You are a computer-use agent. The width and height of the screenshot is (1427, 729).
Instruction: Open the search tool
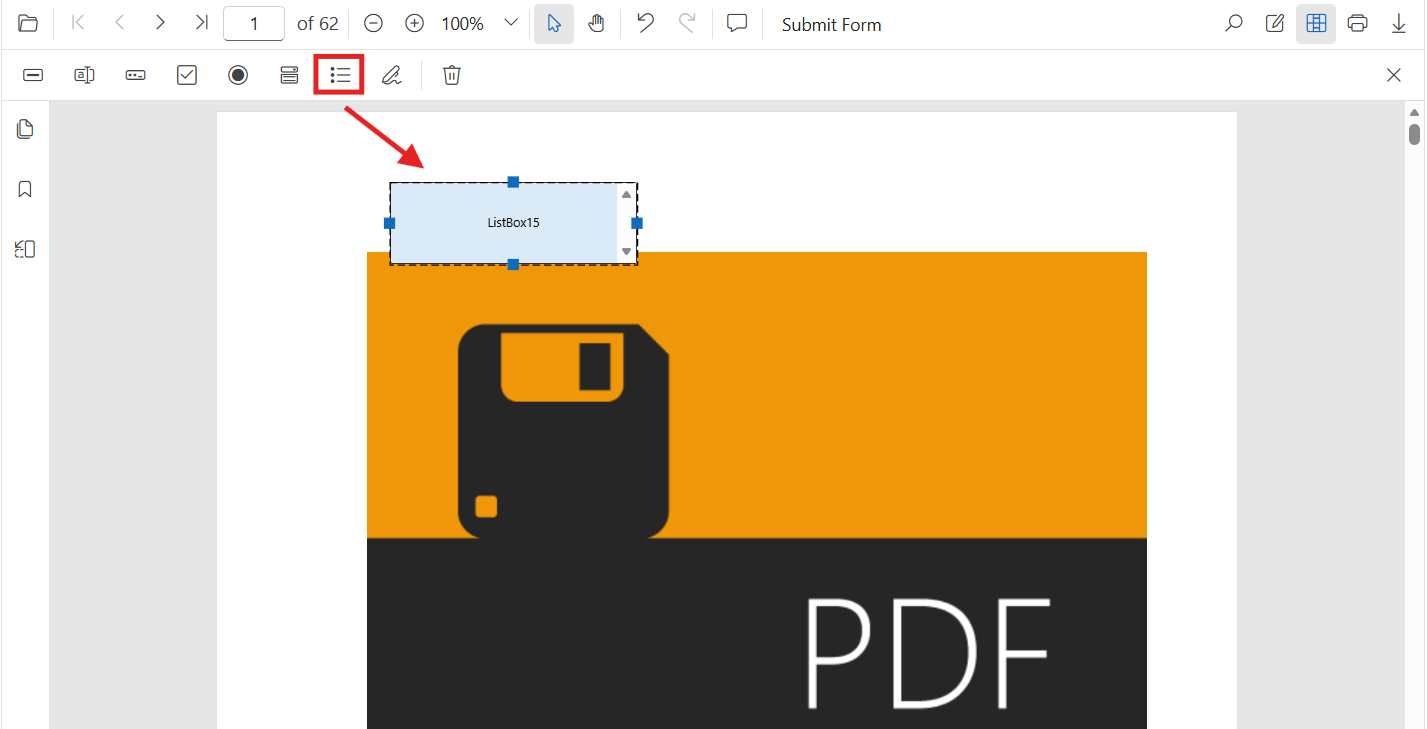(x=1234, y=24)
